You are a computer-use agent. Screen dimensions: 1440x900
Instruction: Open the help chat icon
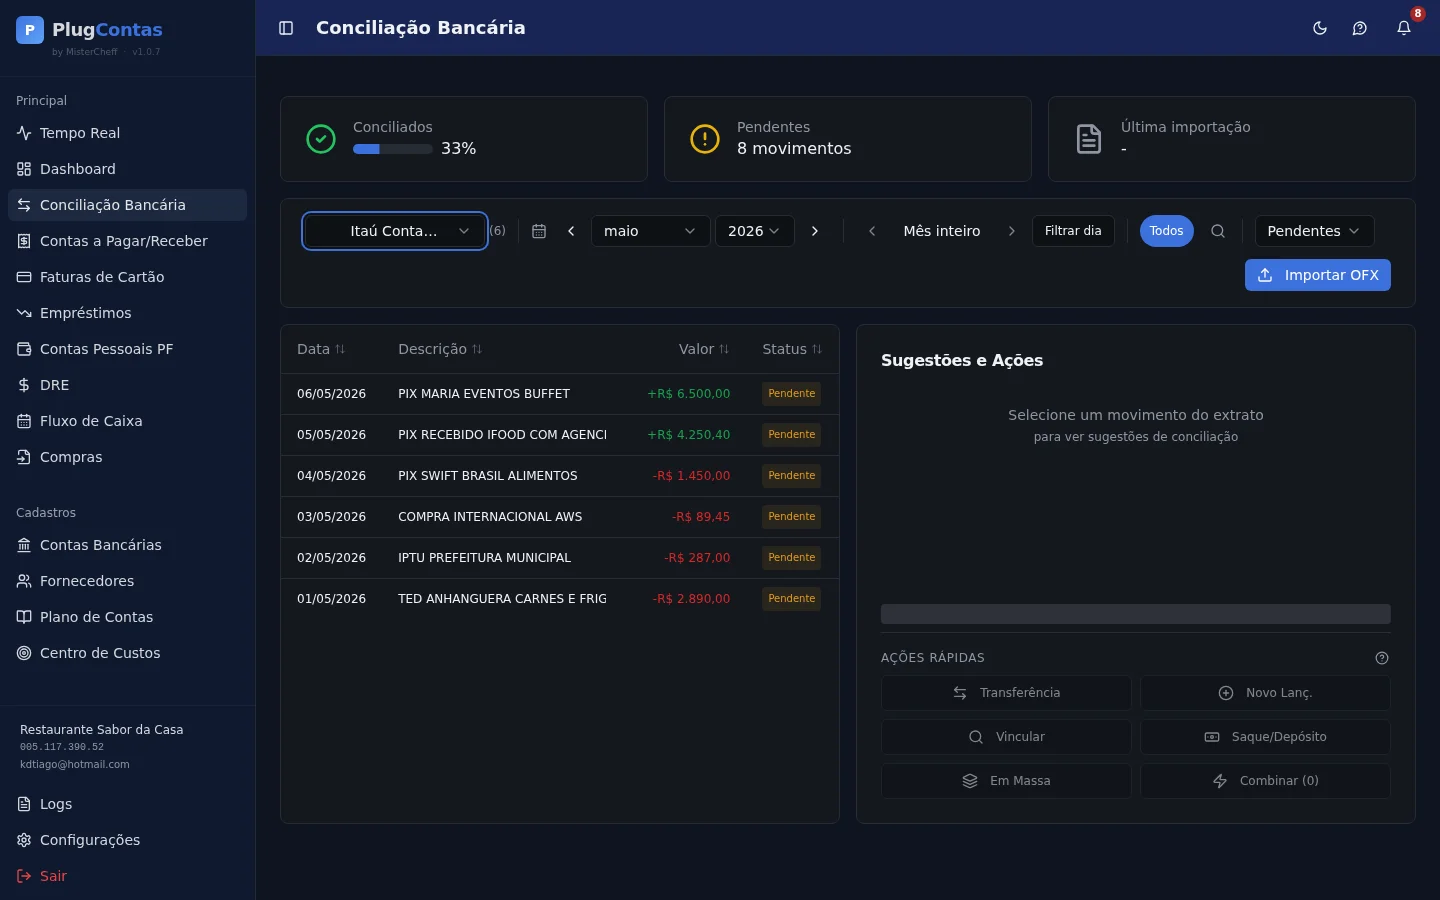(1360, 28)
